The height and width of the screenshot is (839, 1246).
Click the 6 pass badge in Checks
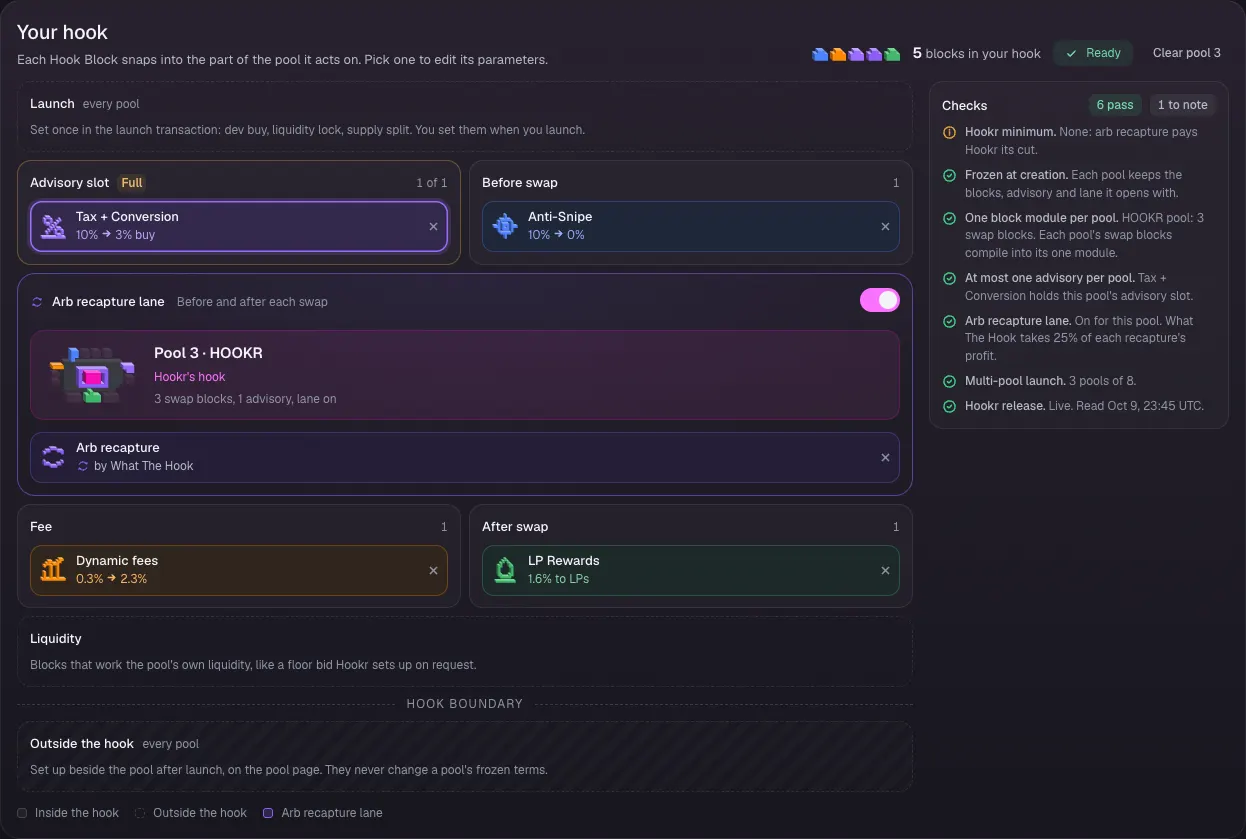pos(1115,105)
